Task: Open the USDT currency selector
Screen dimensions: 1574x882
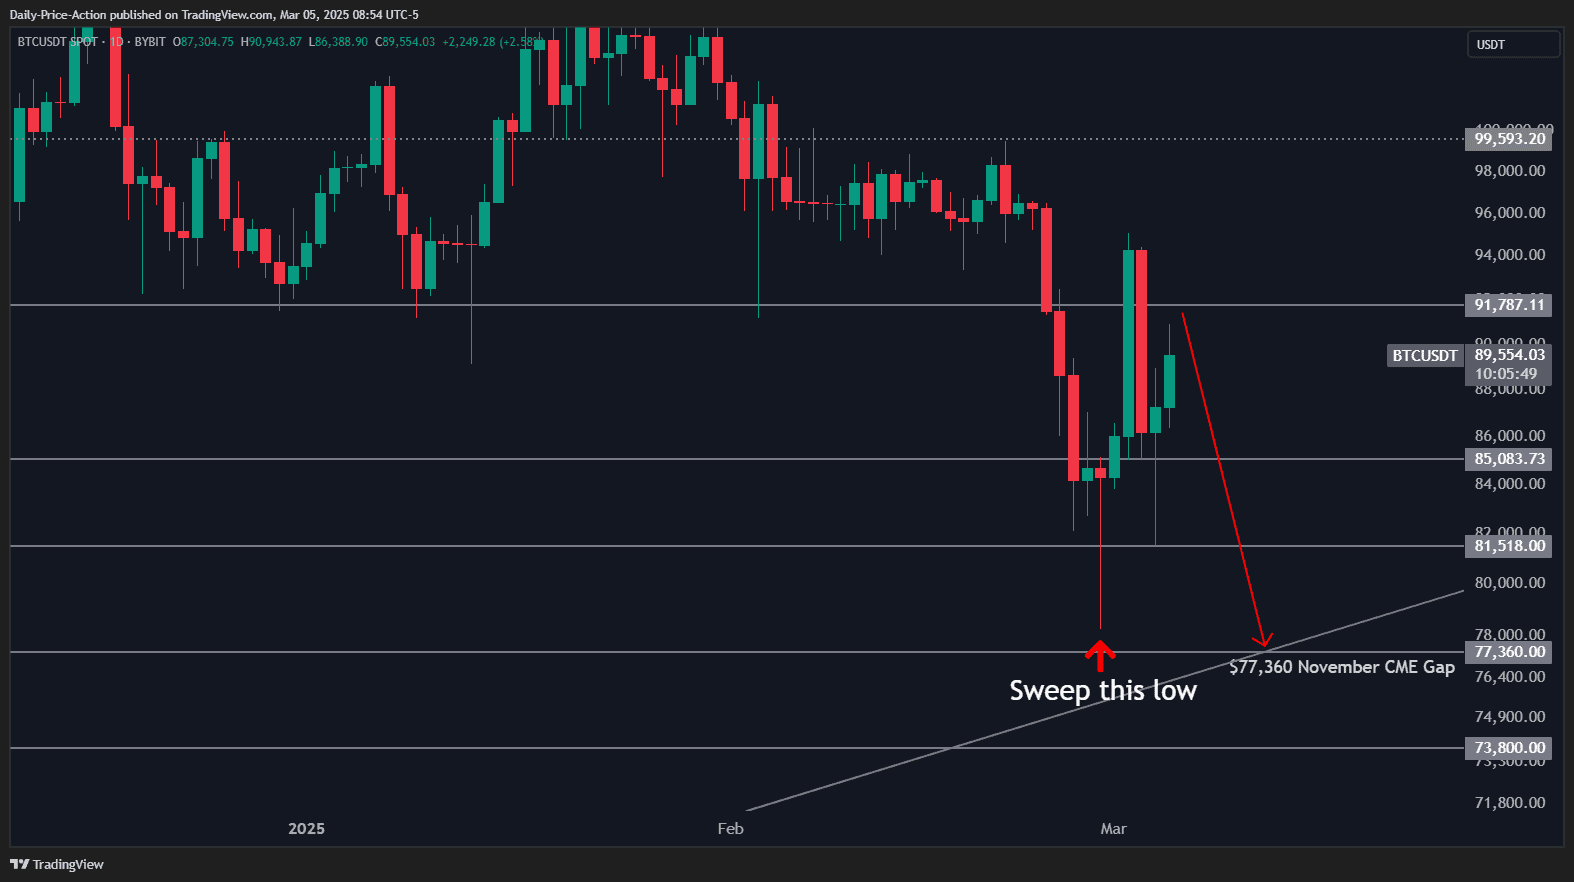Action: (x=1513, y=45)
